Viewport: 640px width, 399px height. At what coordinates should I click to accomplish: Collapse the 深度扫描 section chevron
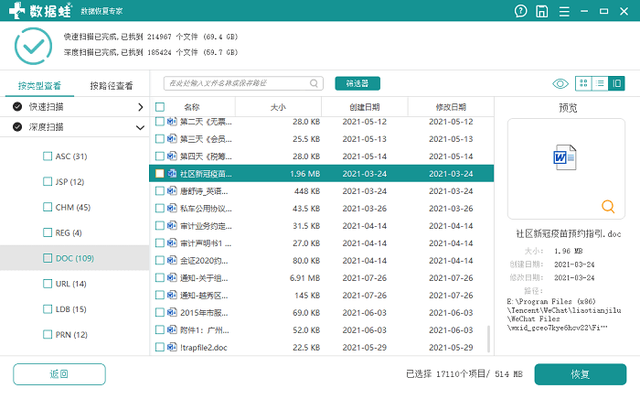click(x=140, y=128)
